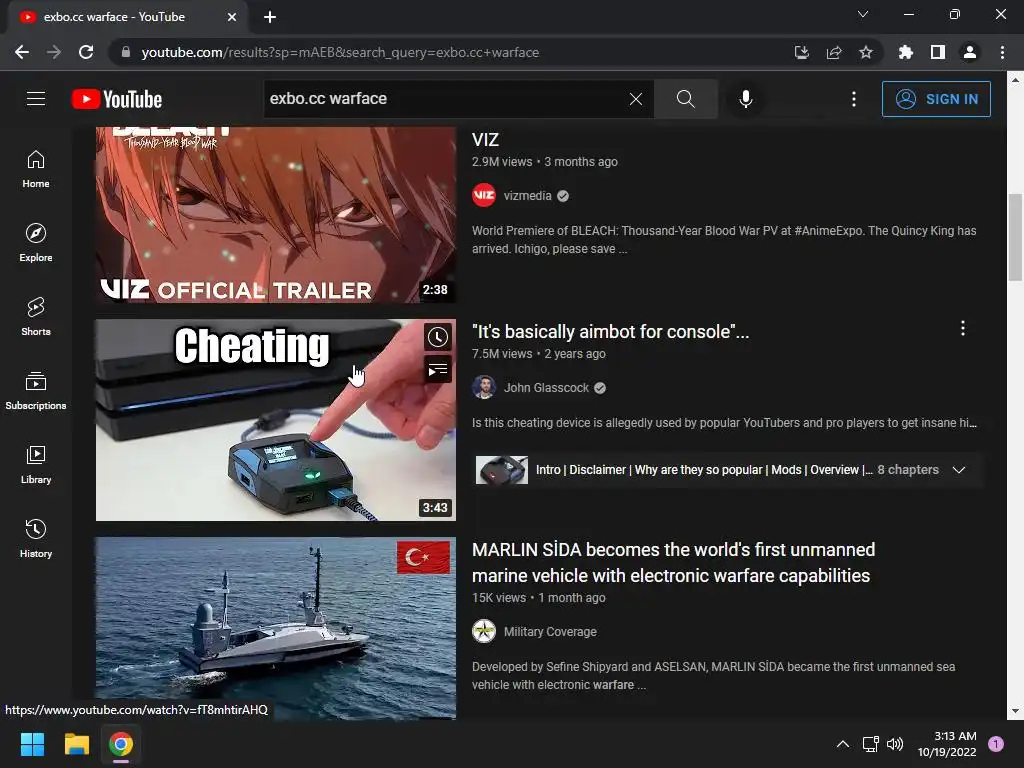Open Explore in the sidebar

click(36, 243)
